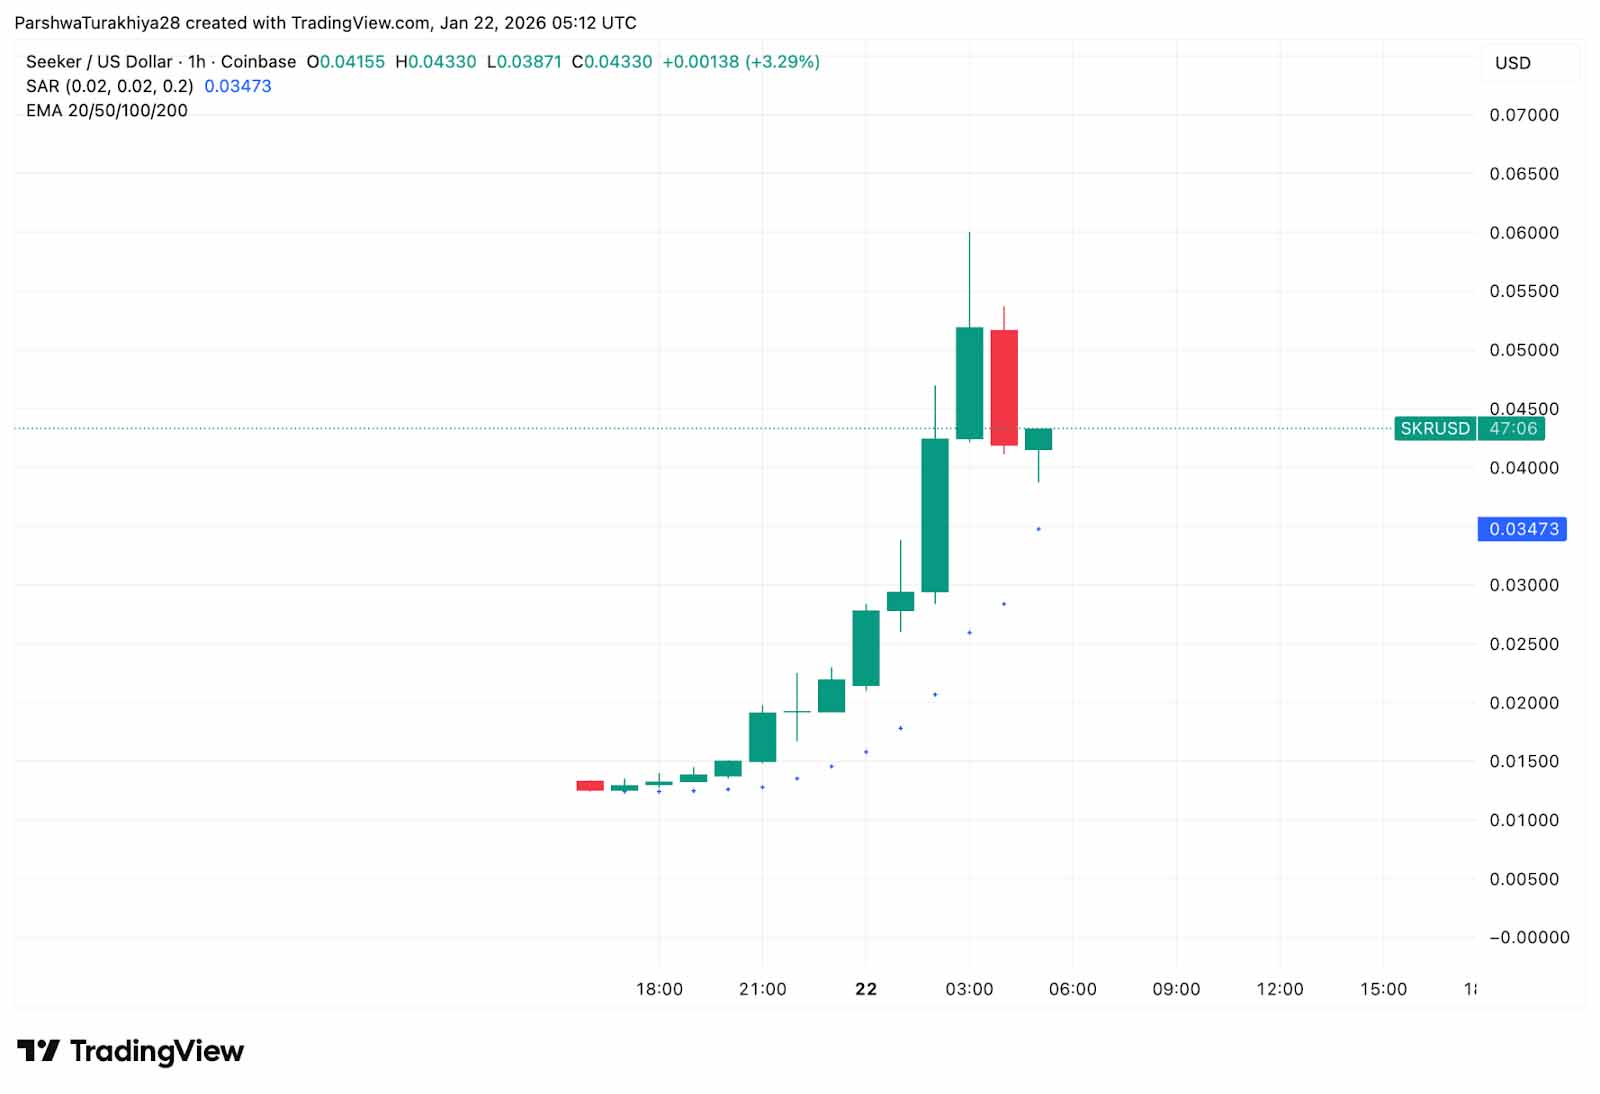Click the latest SAR dot below current candle
Screen dimensions: 1600x1094
click(1038, 529)
